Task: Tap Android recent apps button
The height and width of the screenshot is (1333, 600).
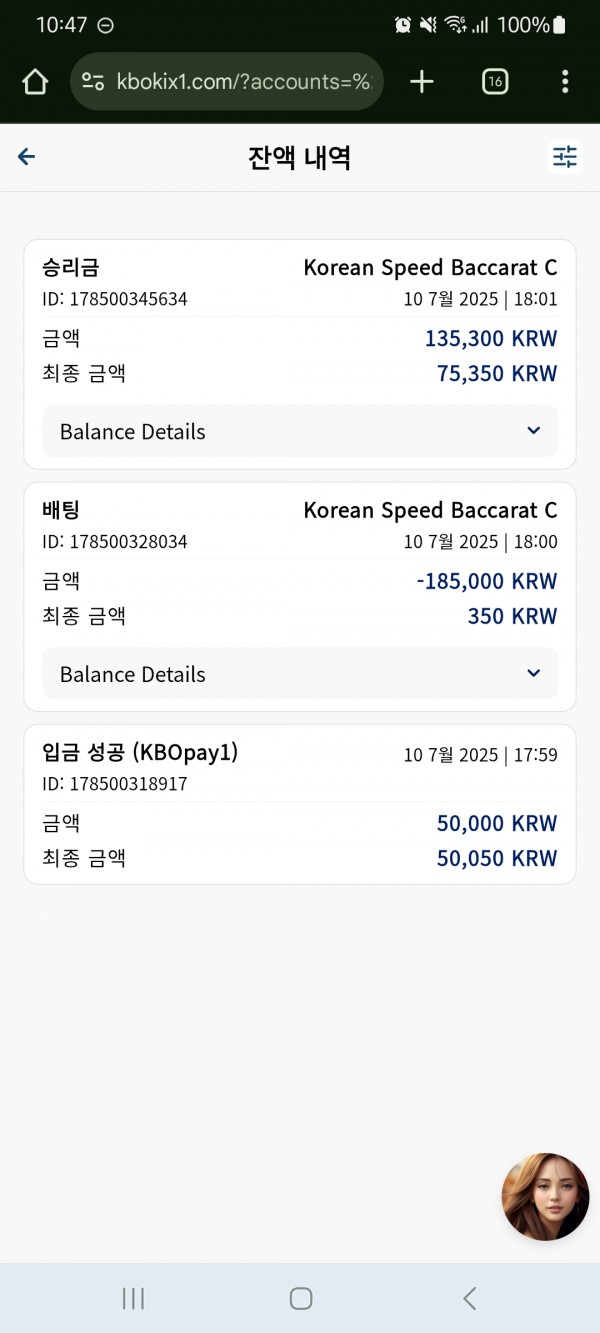Action: [x=132, y=1298]
